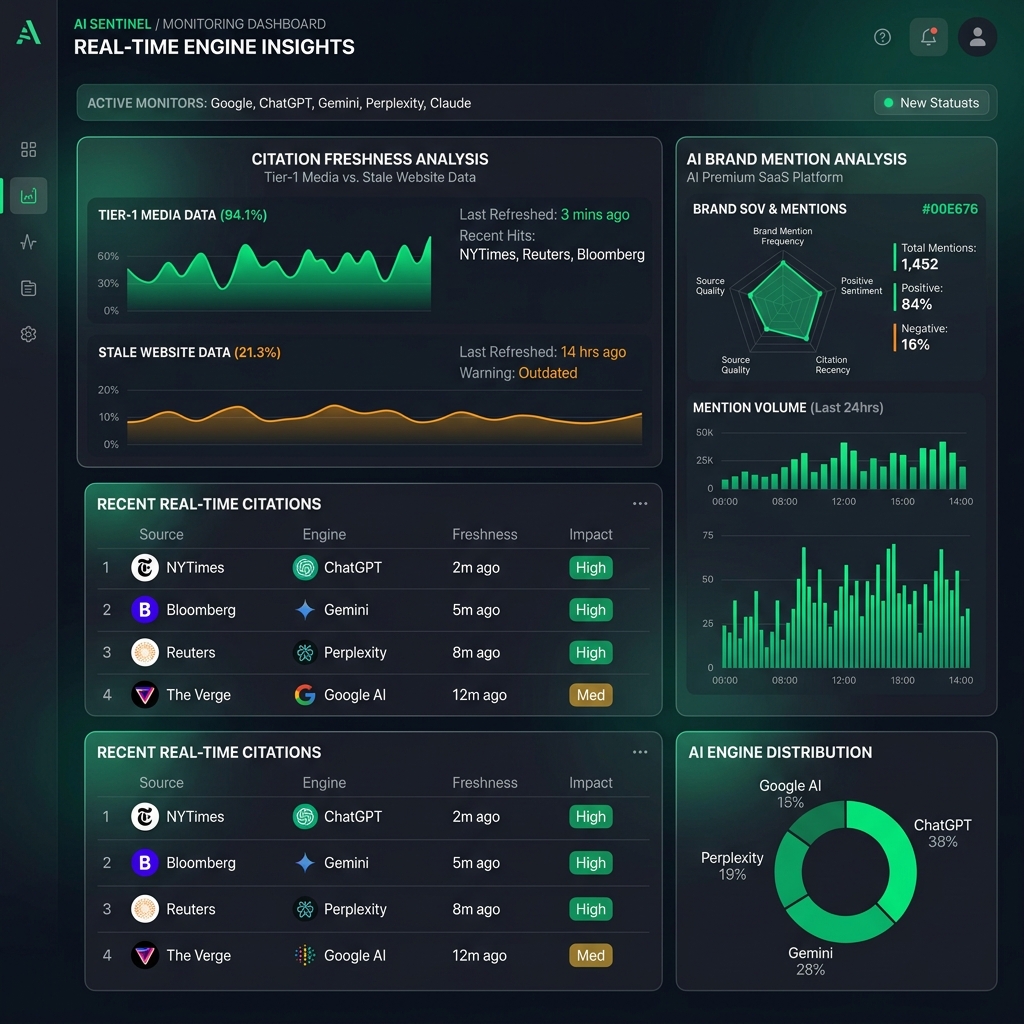The height and width of the screenshot is (1024, 1024).
Task: Click the AI Sentinel logo in sidebar
Action: 29,32
